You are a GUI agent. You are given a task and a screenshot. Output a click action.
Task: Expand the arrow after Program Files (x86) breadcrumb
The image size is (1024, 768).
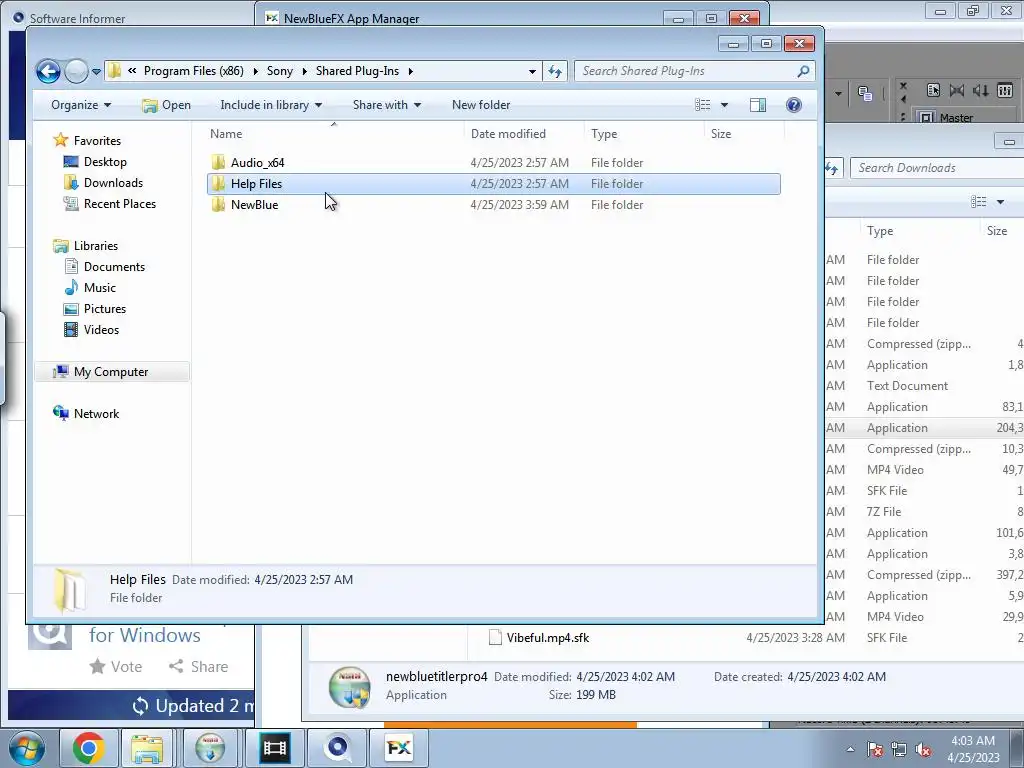[255, 71]
